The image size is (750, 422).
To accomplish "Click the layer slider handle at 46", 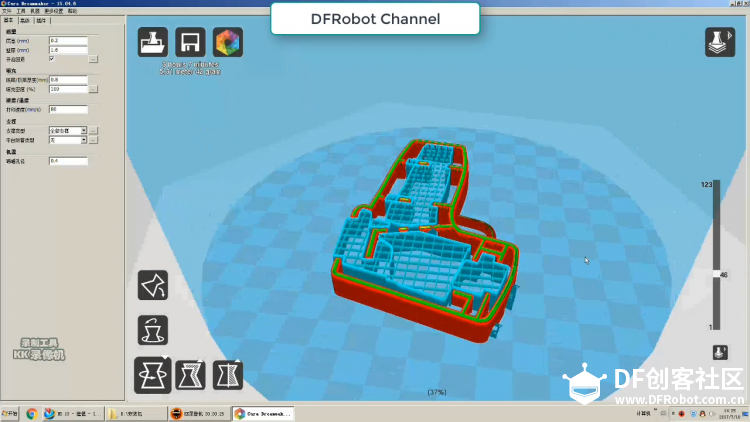I will click(717, 274).
